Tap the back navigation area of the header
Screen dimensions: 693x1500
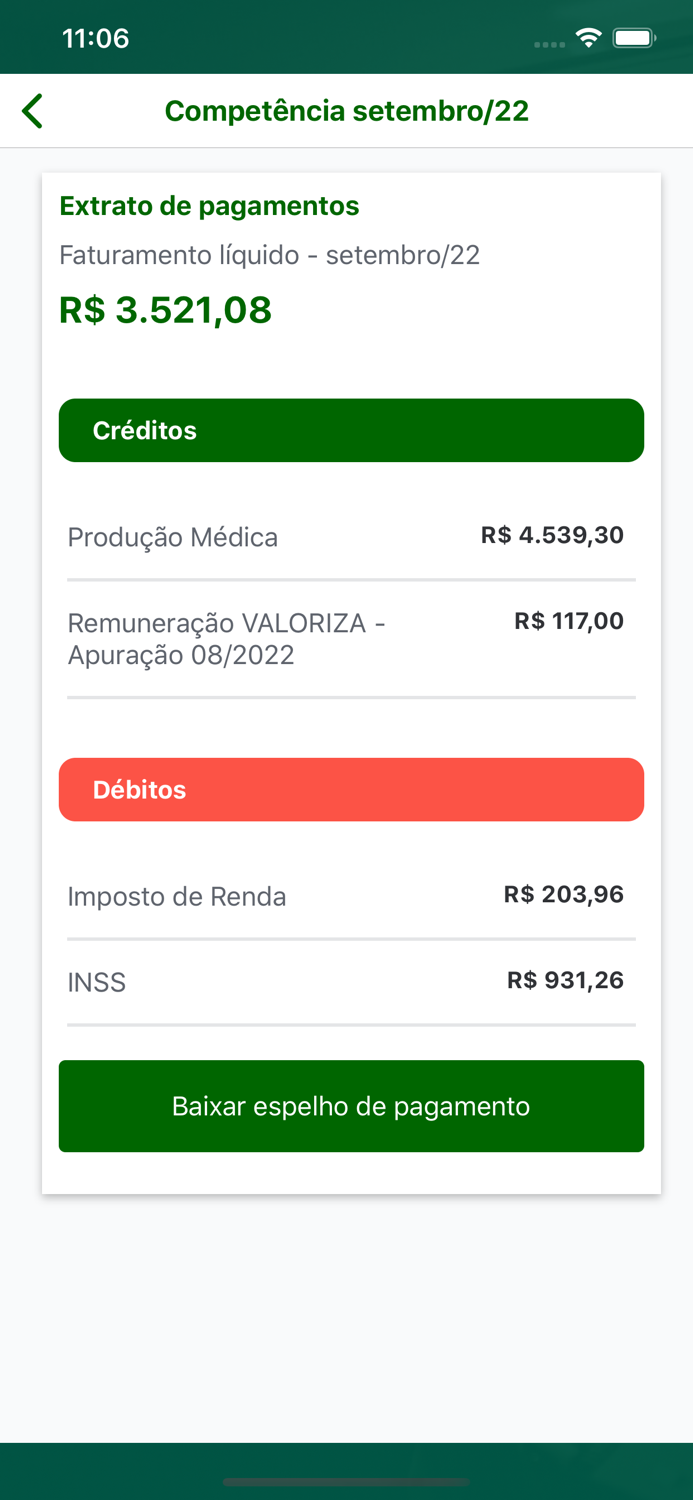point(31,110)
